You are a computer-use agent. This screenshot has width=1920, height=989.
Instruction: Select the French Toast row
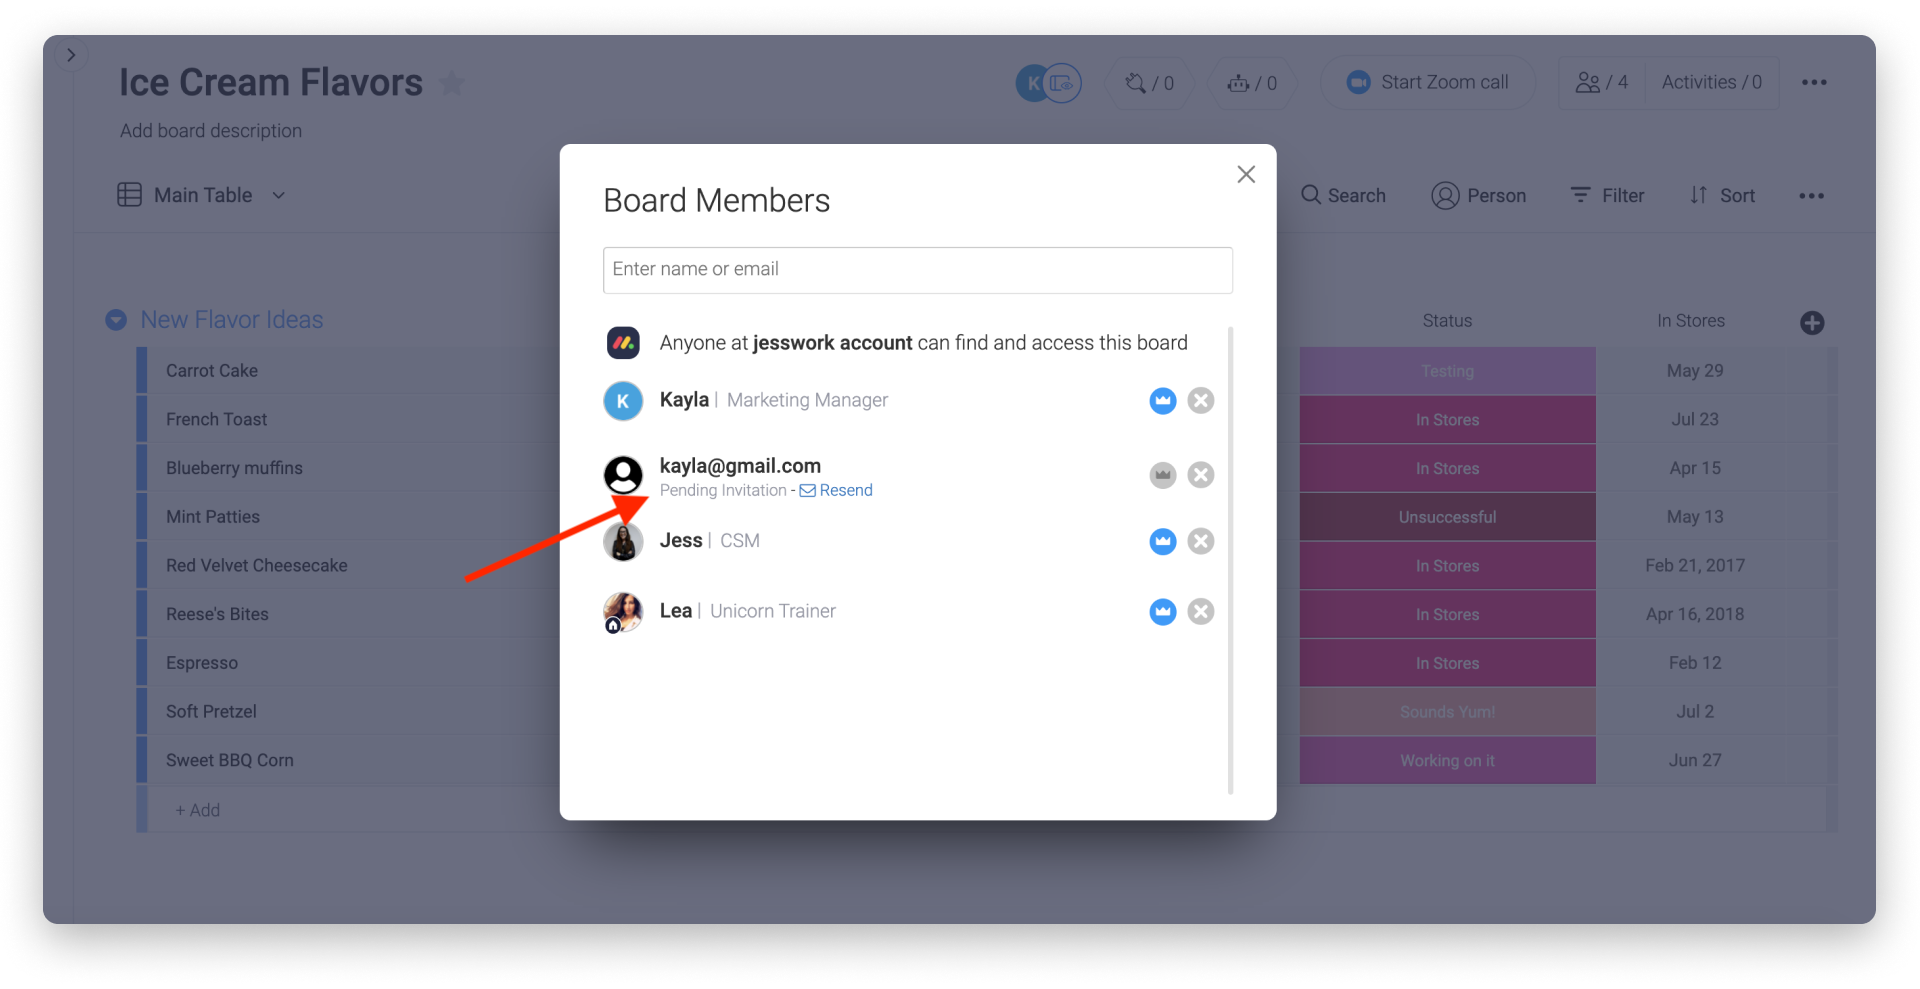[216, 420]
